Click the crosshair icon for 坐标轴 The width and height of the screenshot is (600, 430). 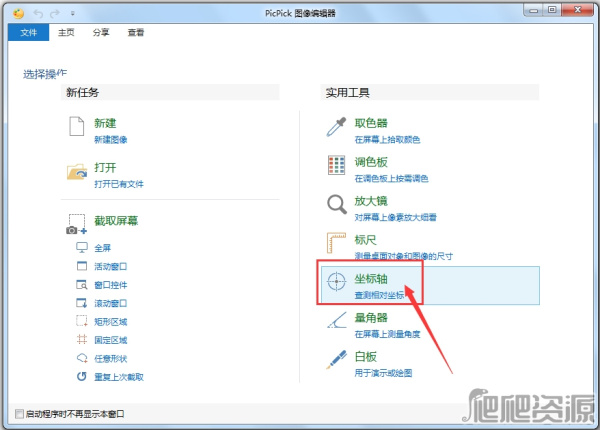coord(336,282)
